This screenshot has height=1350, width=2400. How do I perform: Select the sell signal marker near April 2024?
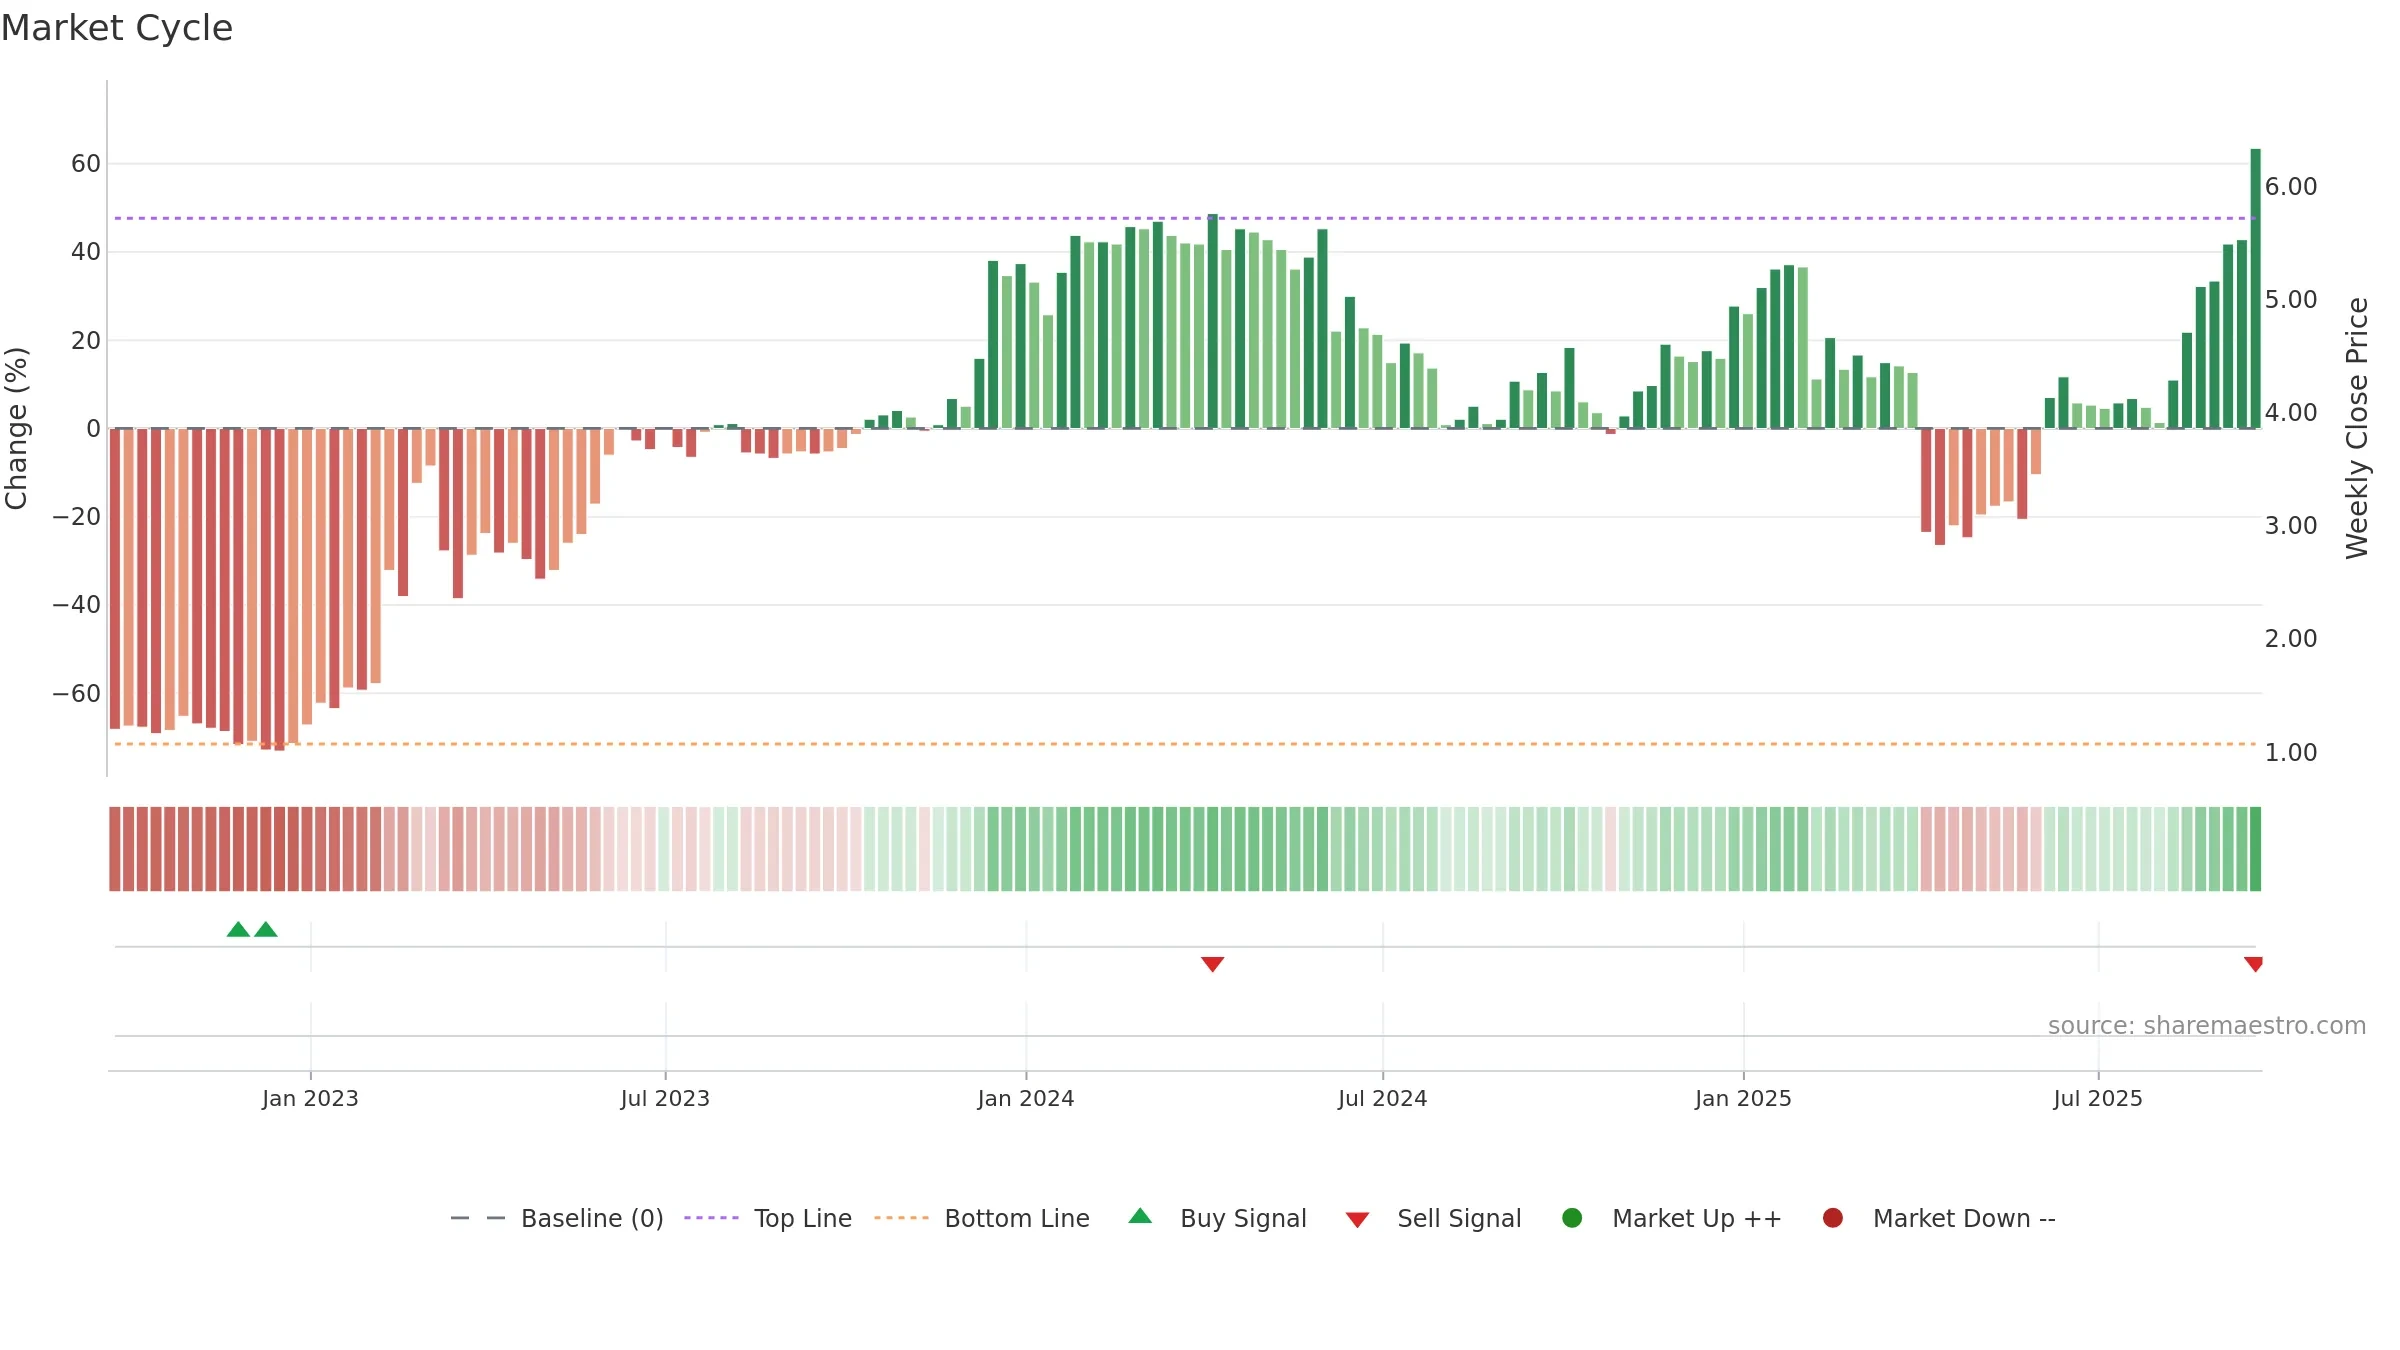click(x=1212, y=964)
